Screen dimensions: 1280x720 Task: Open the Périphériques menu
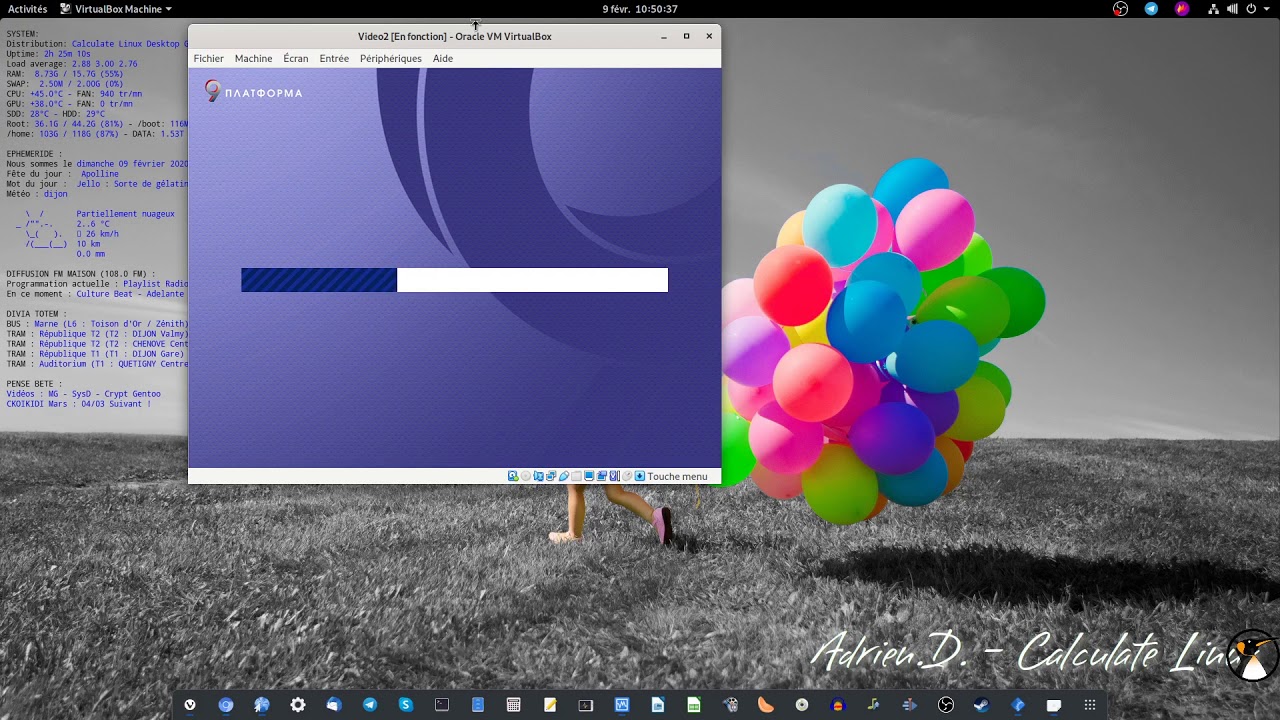pos(390,58)
